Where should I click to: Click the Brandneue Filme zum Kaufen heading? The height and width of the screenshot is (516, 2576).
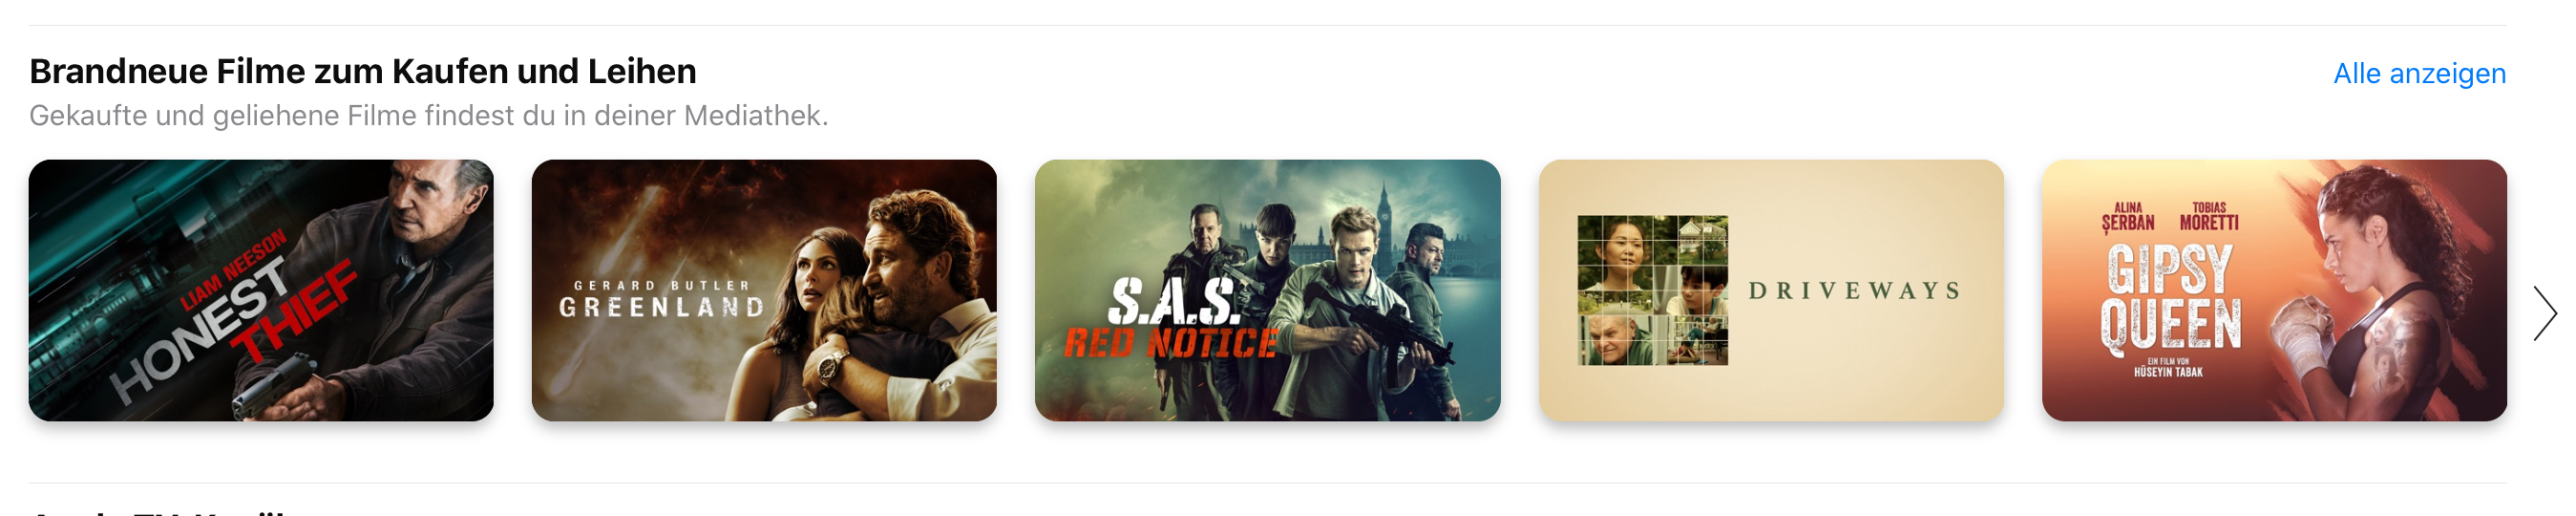(x=363, y=71)
